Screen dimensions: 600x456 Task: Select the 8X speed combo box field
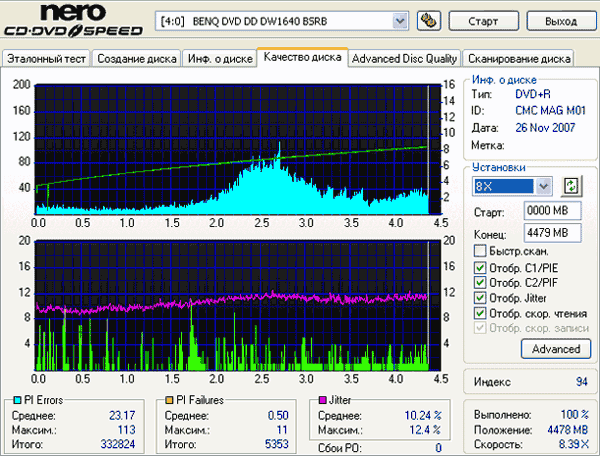click(512, 187)
